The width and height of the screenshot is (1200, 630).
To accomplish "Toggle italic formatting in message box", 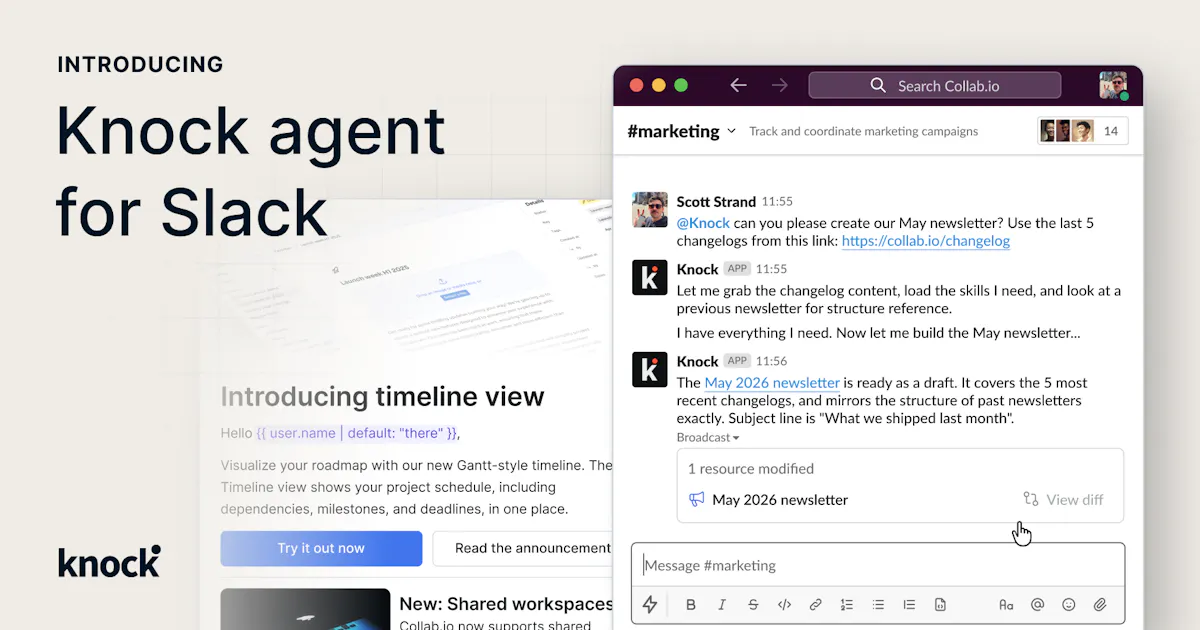I will (x=721, y=604).
